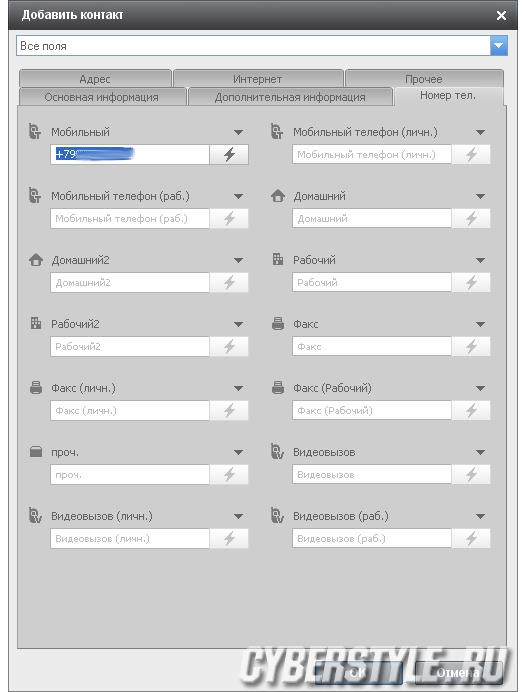Click lightning button beside Рабочий field
The width and height of the screenshot is (525, 692).
coord(471,282)
